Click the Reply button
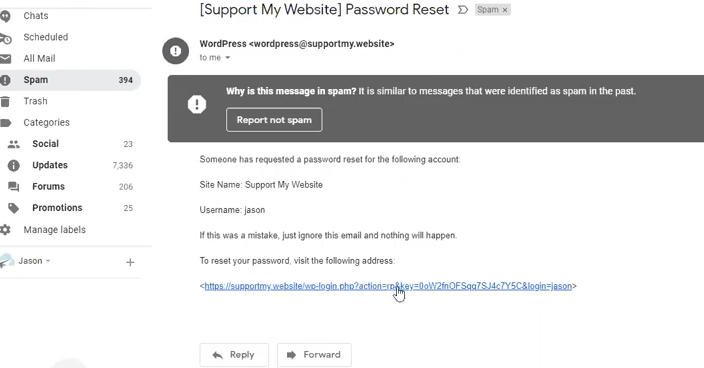The height and width of the screenshot is (368, 704). point(234,355)
